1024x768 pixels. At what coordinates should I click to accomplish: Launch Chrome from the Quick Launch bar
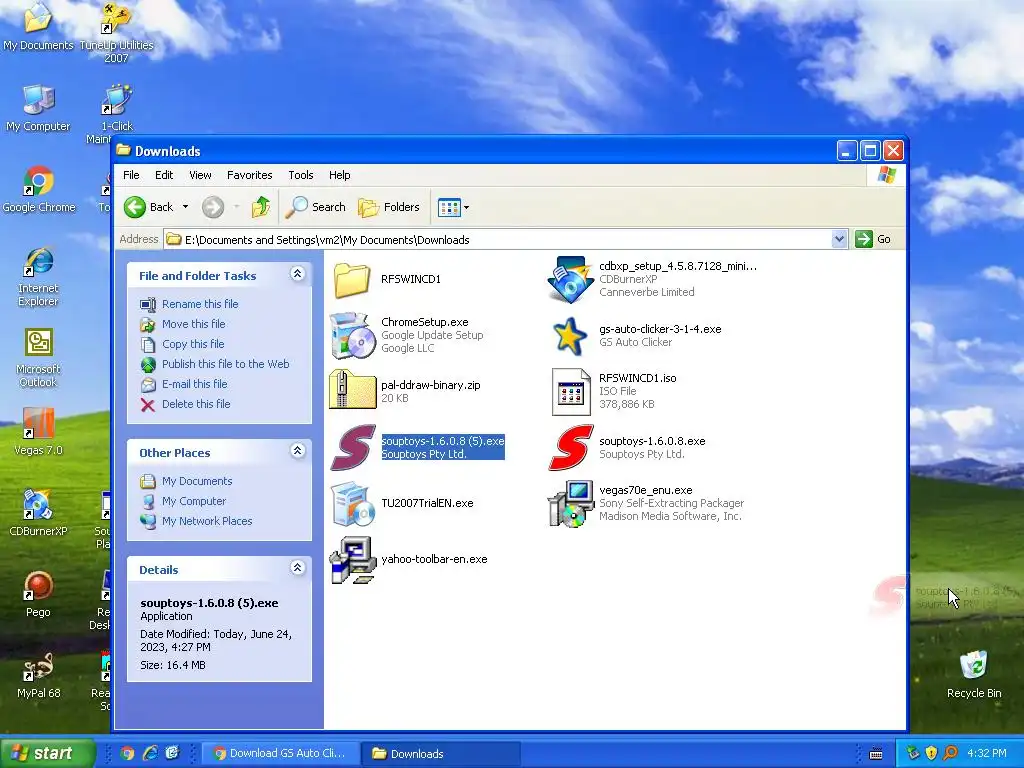(127, 754)
